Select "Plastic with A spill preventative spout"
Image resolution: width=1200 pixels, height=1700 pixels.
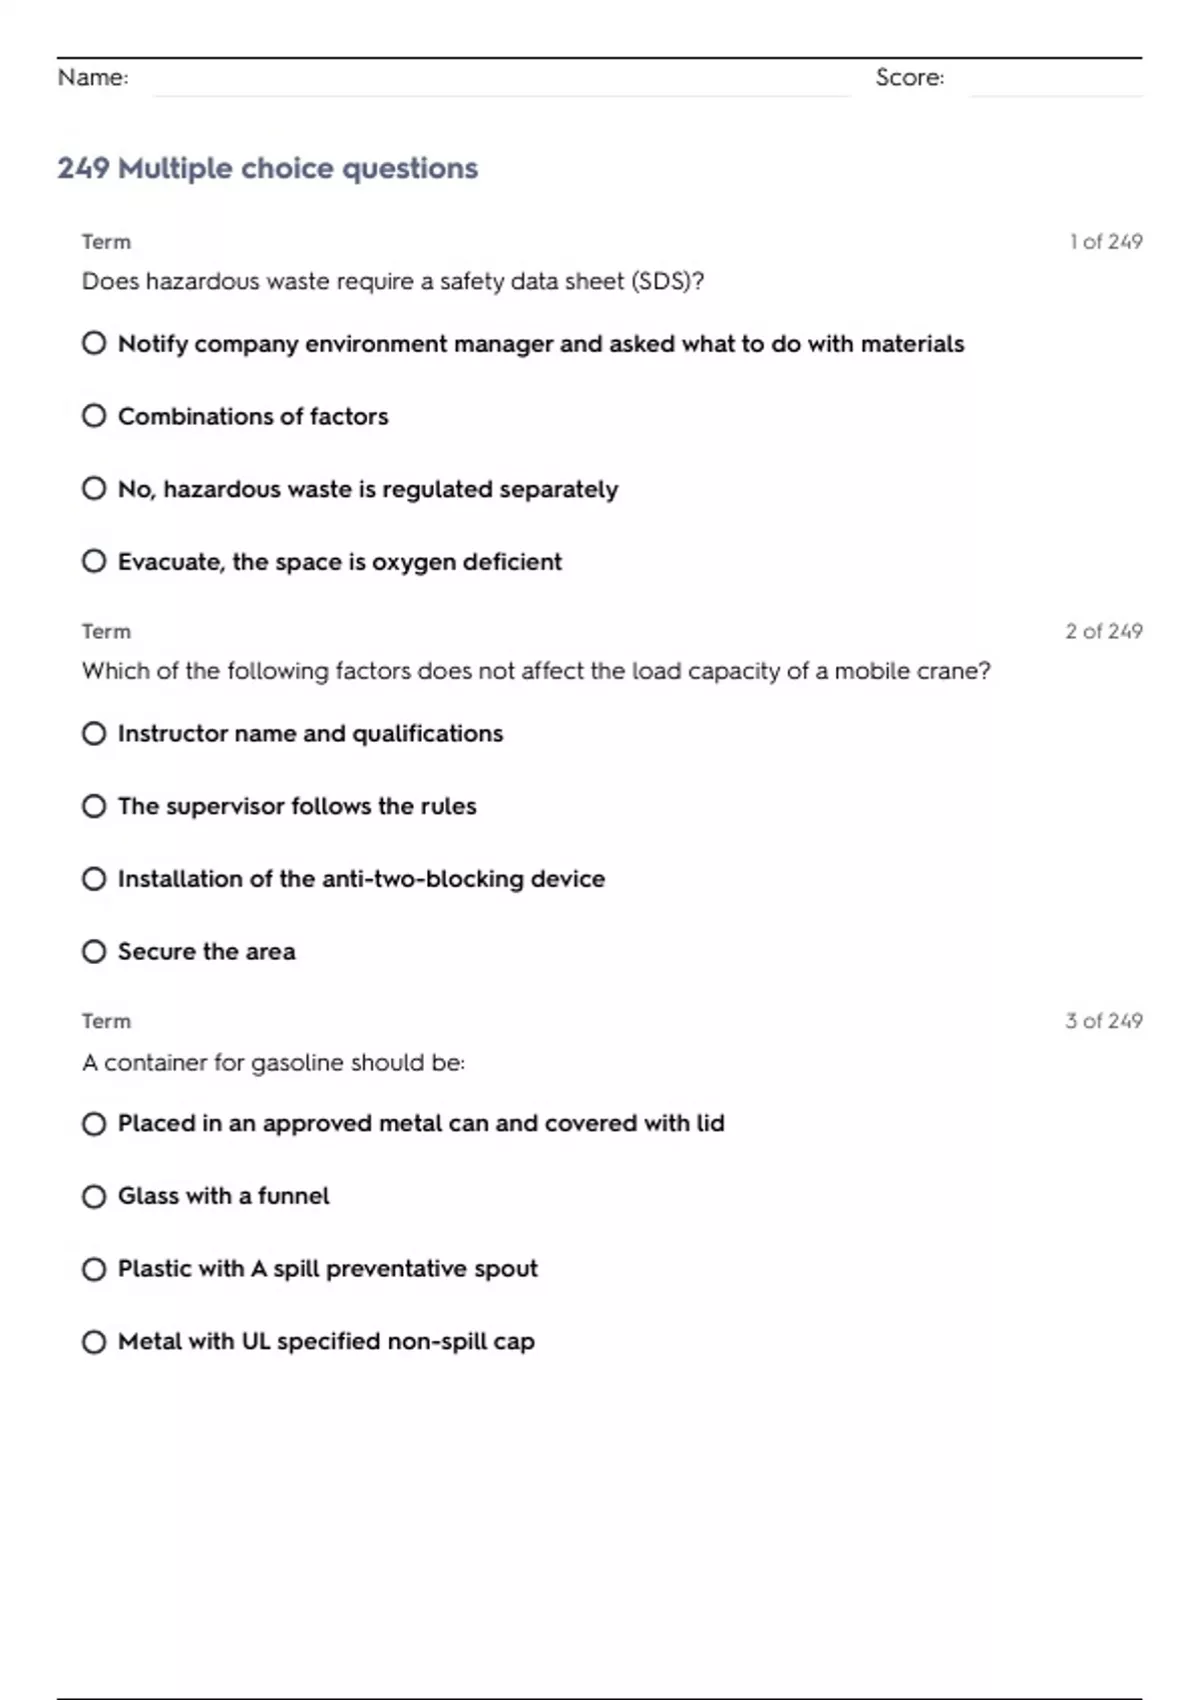[x=94, y=1269]
